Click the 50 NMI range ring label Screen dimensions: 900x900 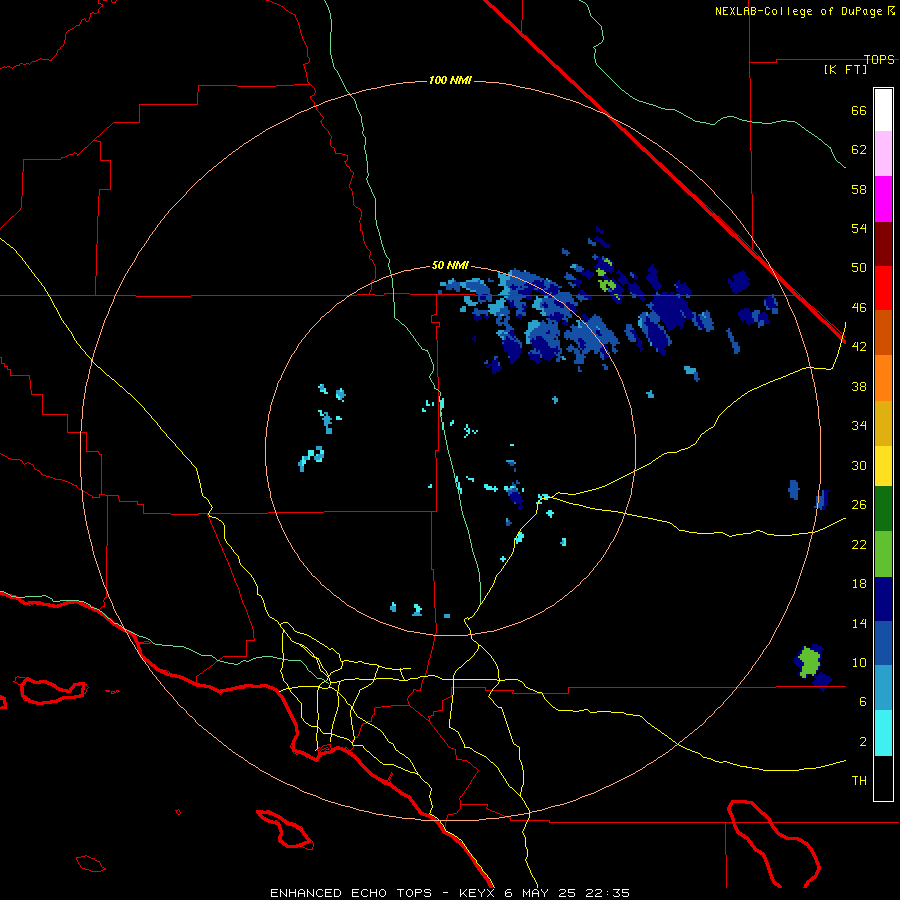450,265
